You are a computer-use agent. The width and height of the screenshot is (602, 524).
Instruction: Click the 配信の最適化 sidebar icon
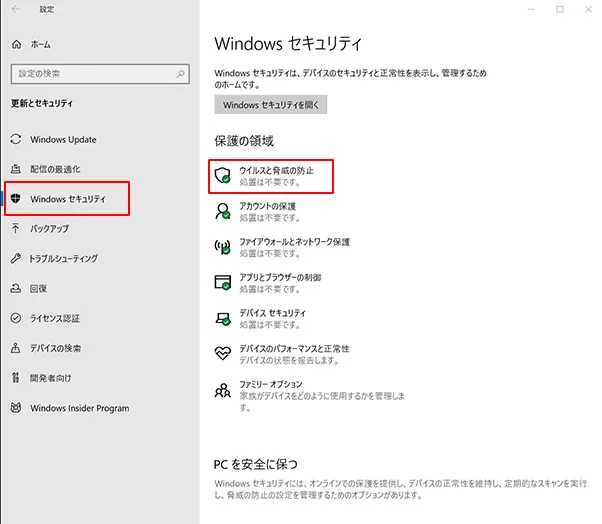tap(16, 169)
